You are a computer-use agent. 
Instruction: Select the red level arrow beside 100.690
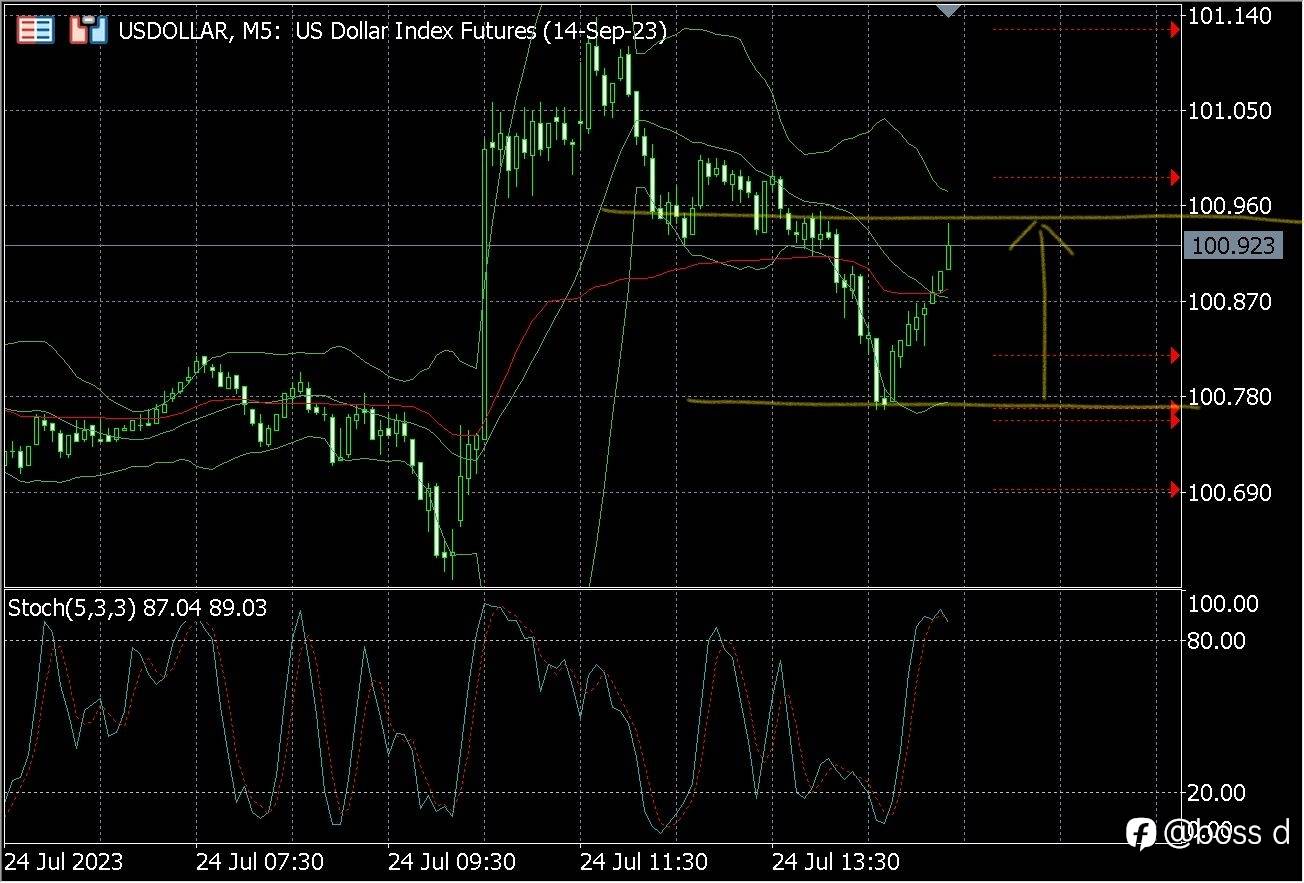pyautogui.click(x=1175, y=489)
